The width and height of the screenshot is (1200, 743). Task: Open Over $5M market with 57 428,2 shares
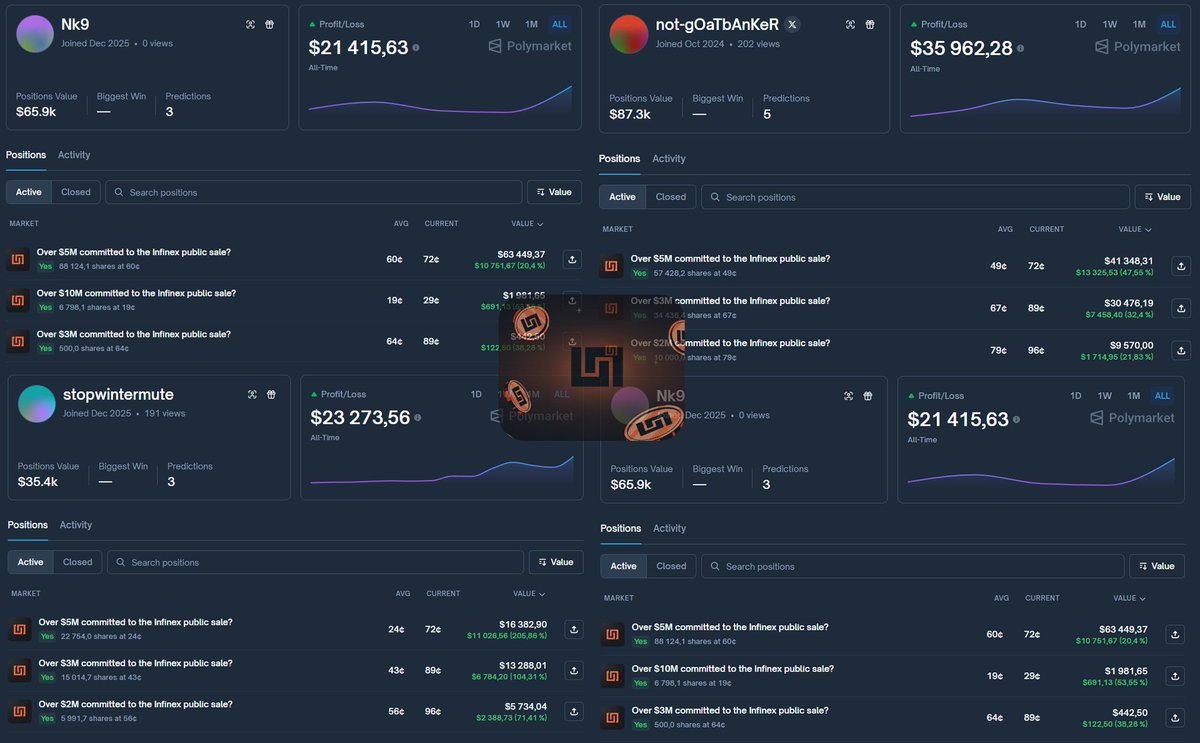(x=730, y=258)
